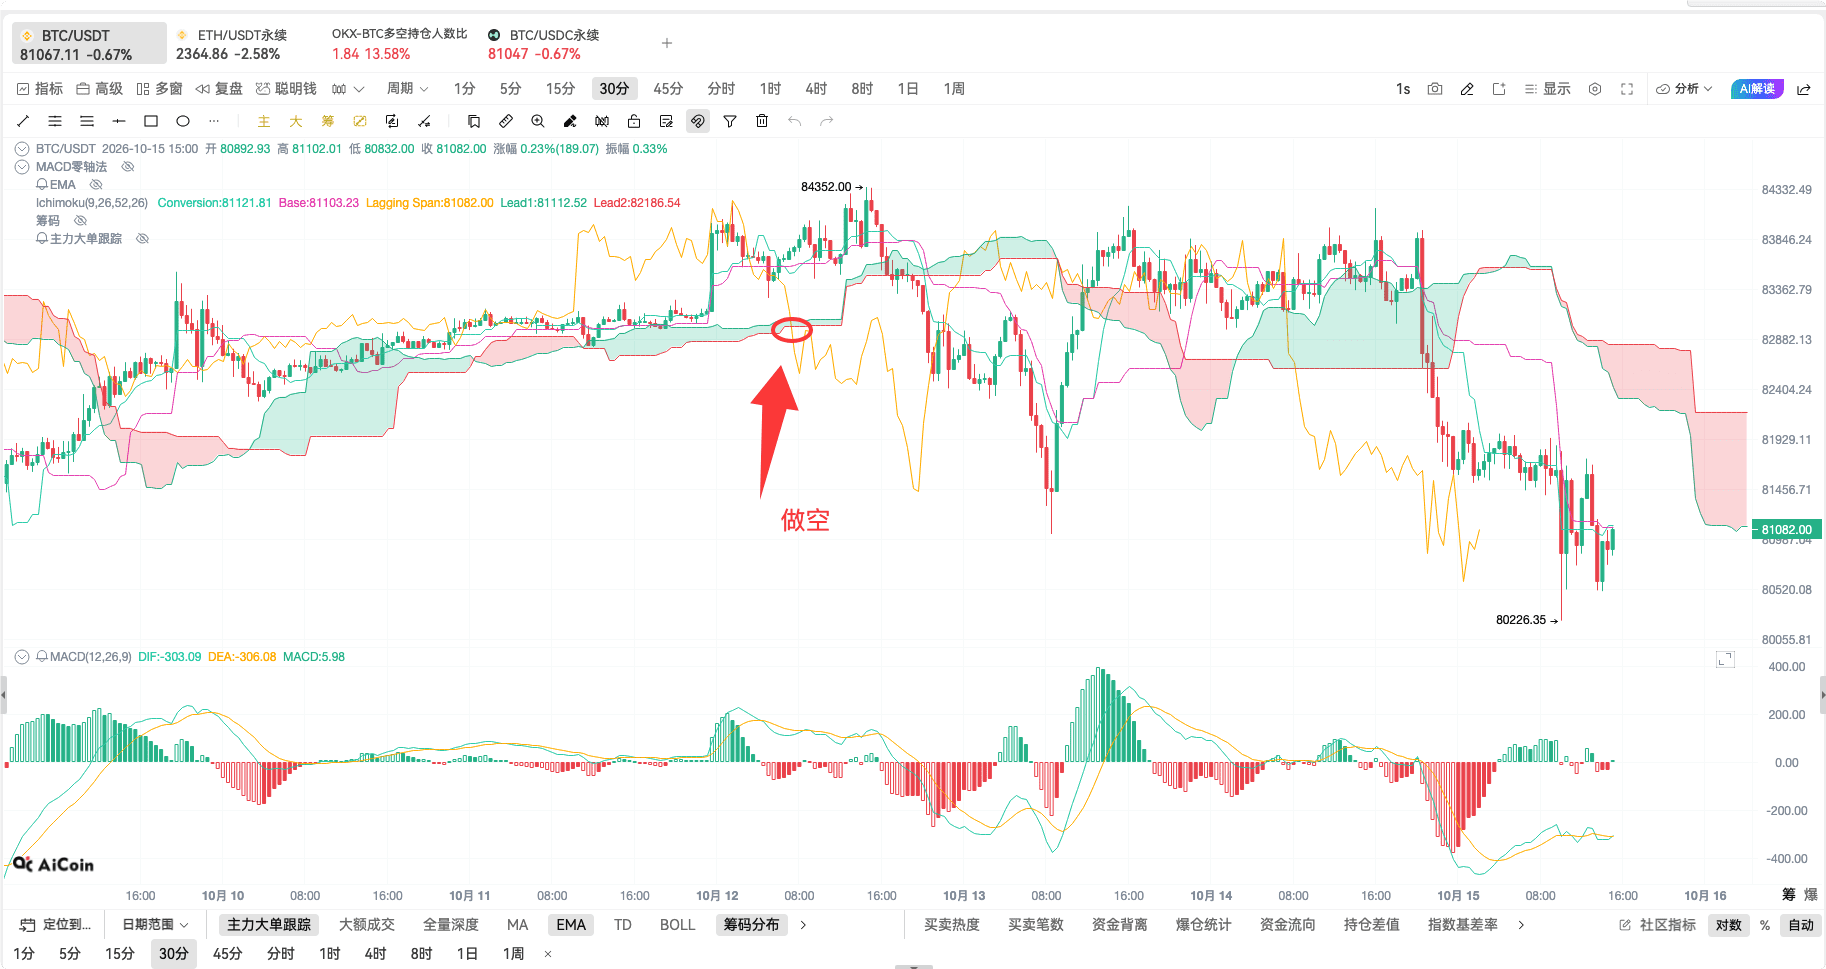The height and width of the screenshot is (969, 1826).
Task: Click the pencil edit icon top right
Action: click(x=1467, y=89)
